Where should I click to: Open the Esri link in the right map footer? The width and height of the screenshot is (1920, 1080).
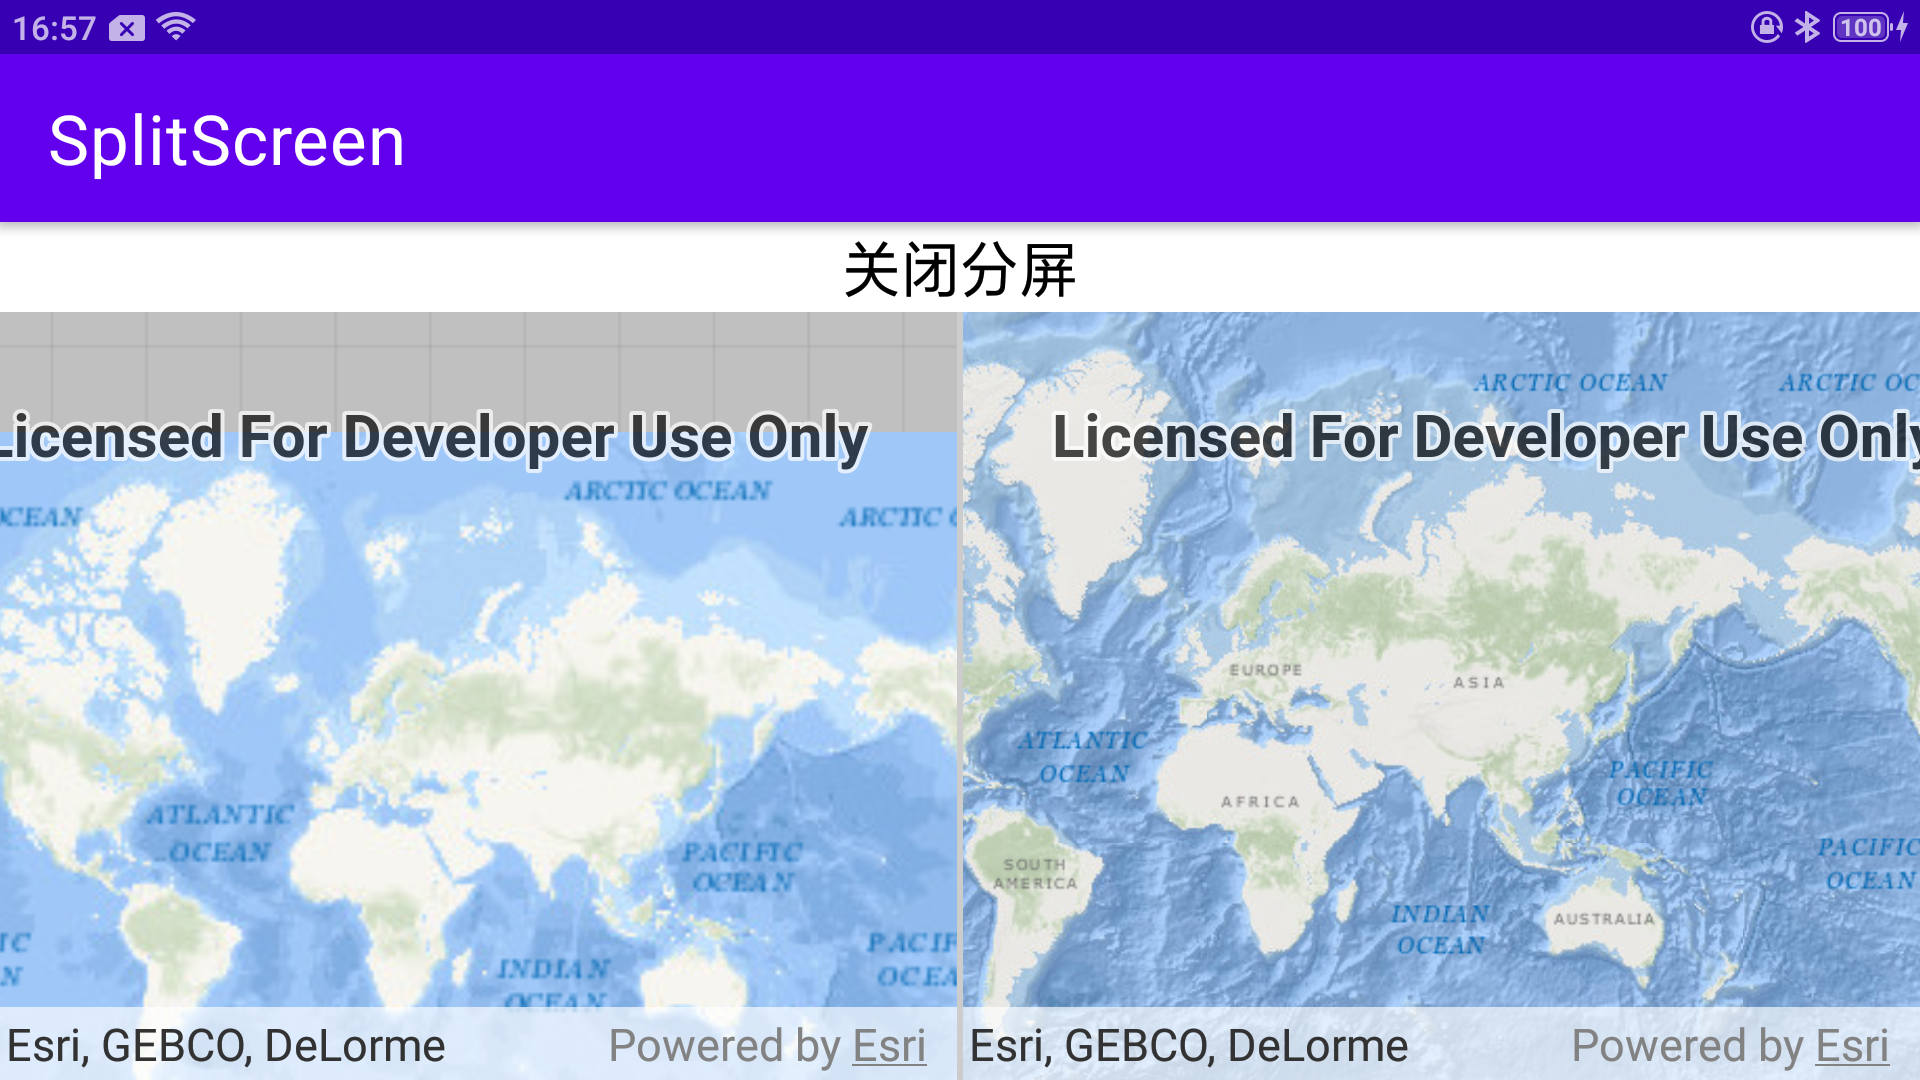pos(1851,1046)
